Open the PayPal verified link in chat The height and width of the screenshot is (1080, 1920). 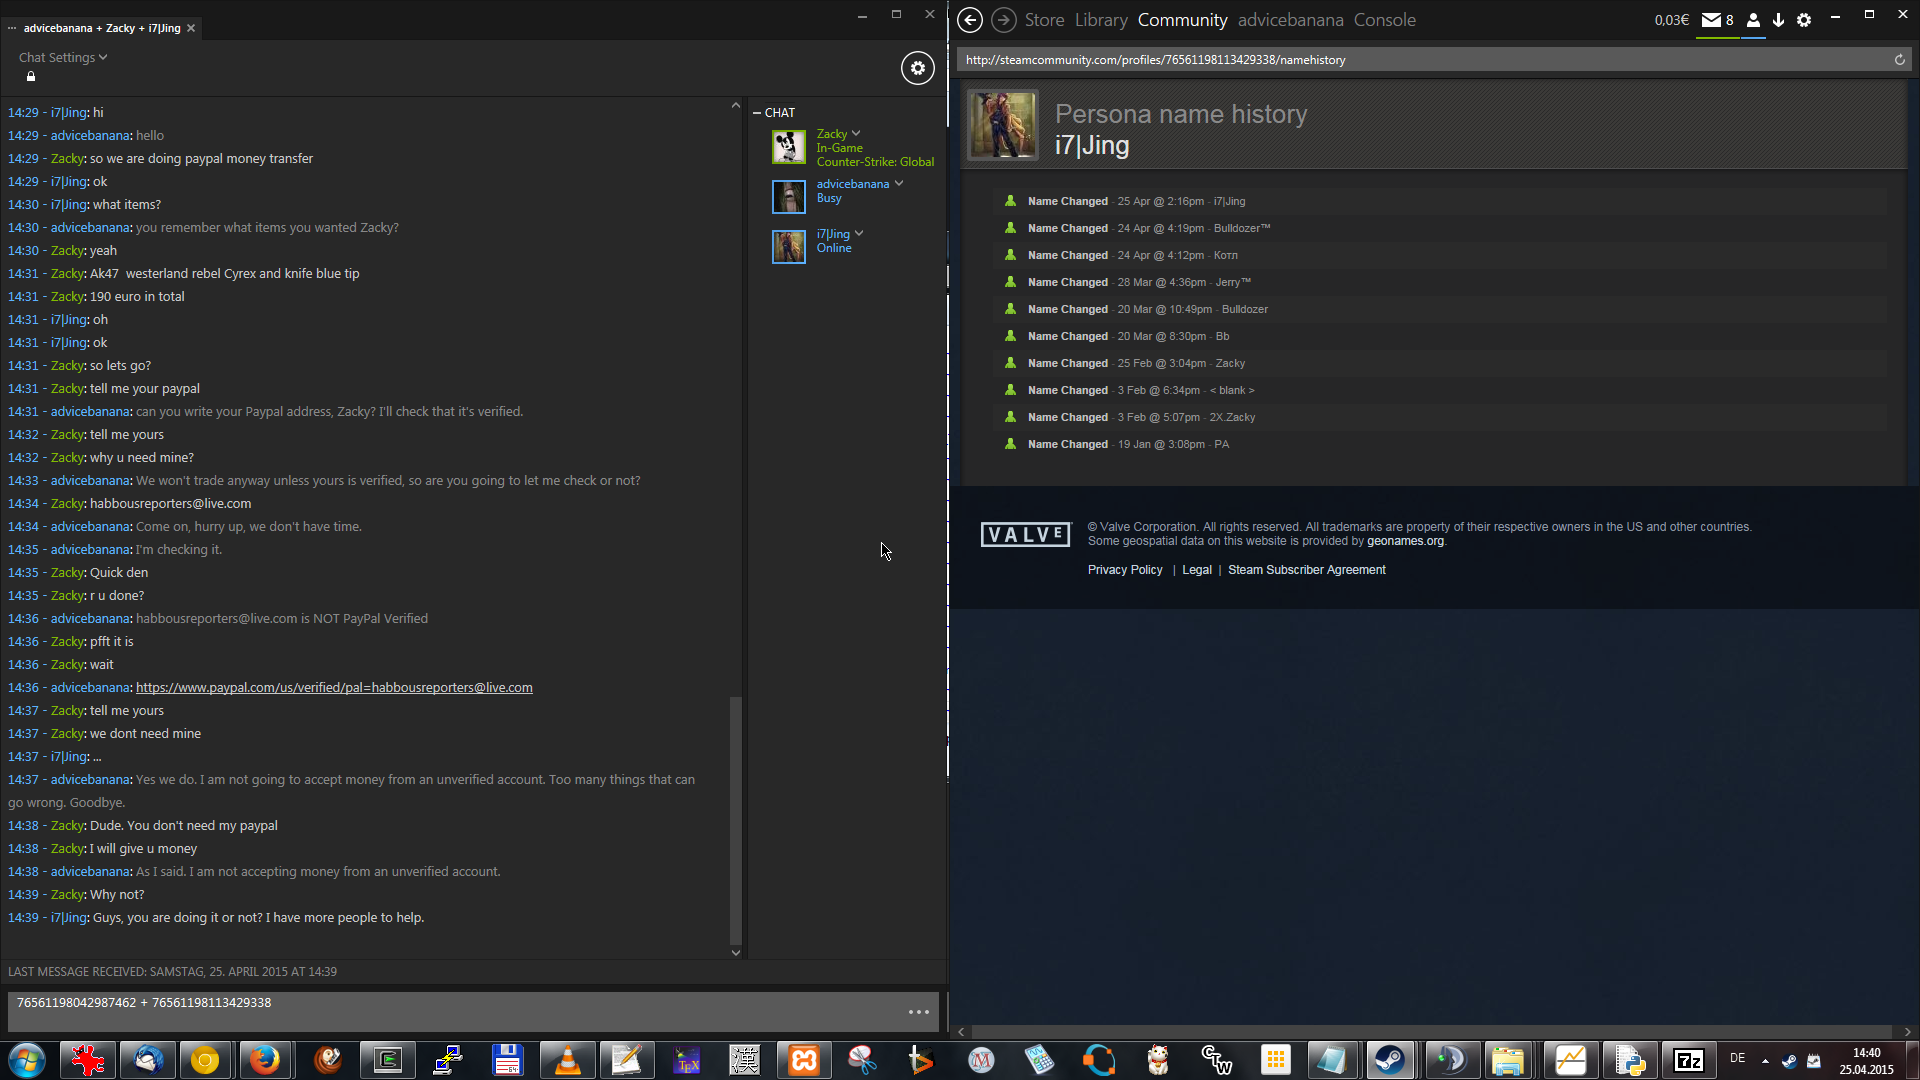click(x=334, y=688)
